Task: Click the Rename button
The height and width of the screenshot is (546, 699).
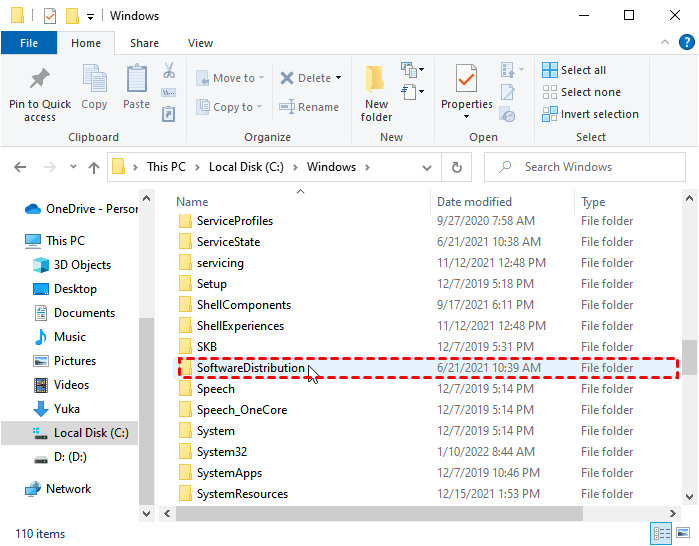Action: [x=309, y=107]
